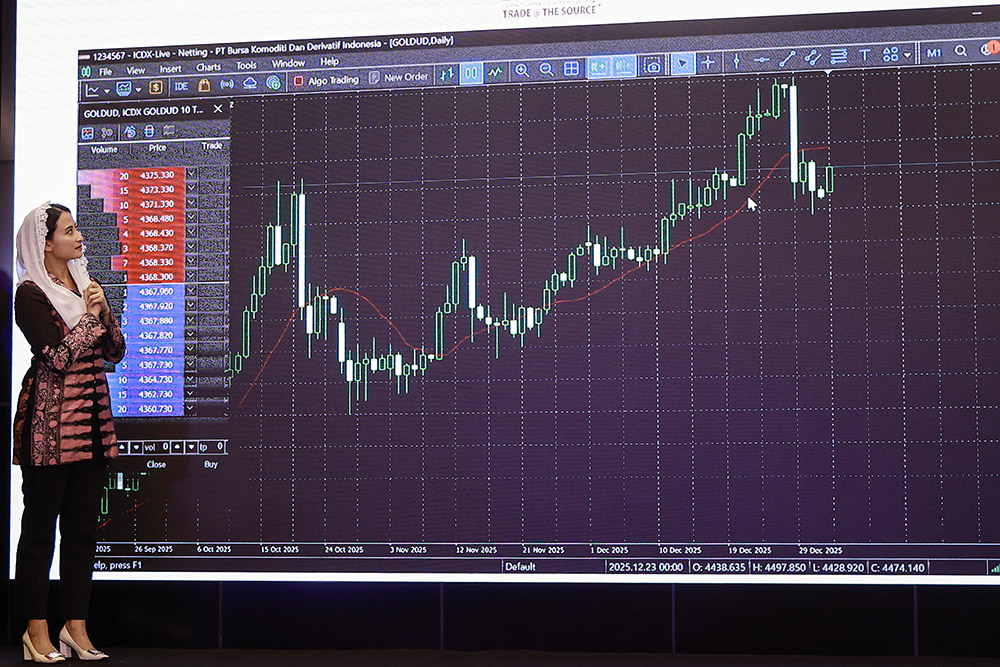
Task: Open the Tools menu
Action: click(246, 66)
